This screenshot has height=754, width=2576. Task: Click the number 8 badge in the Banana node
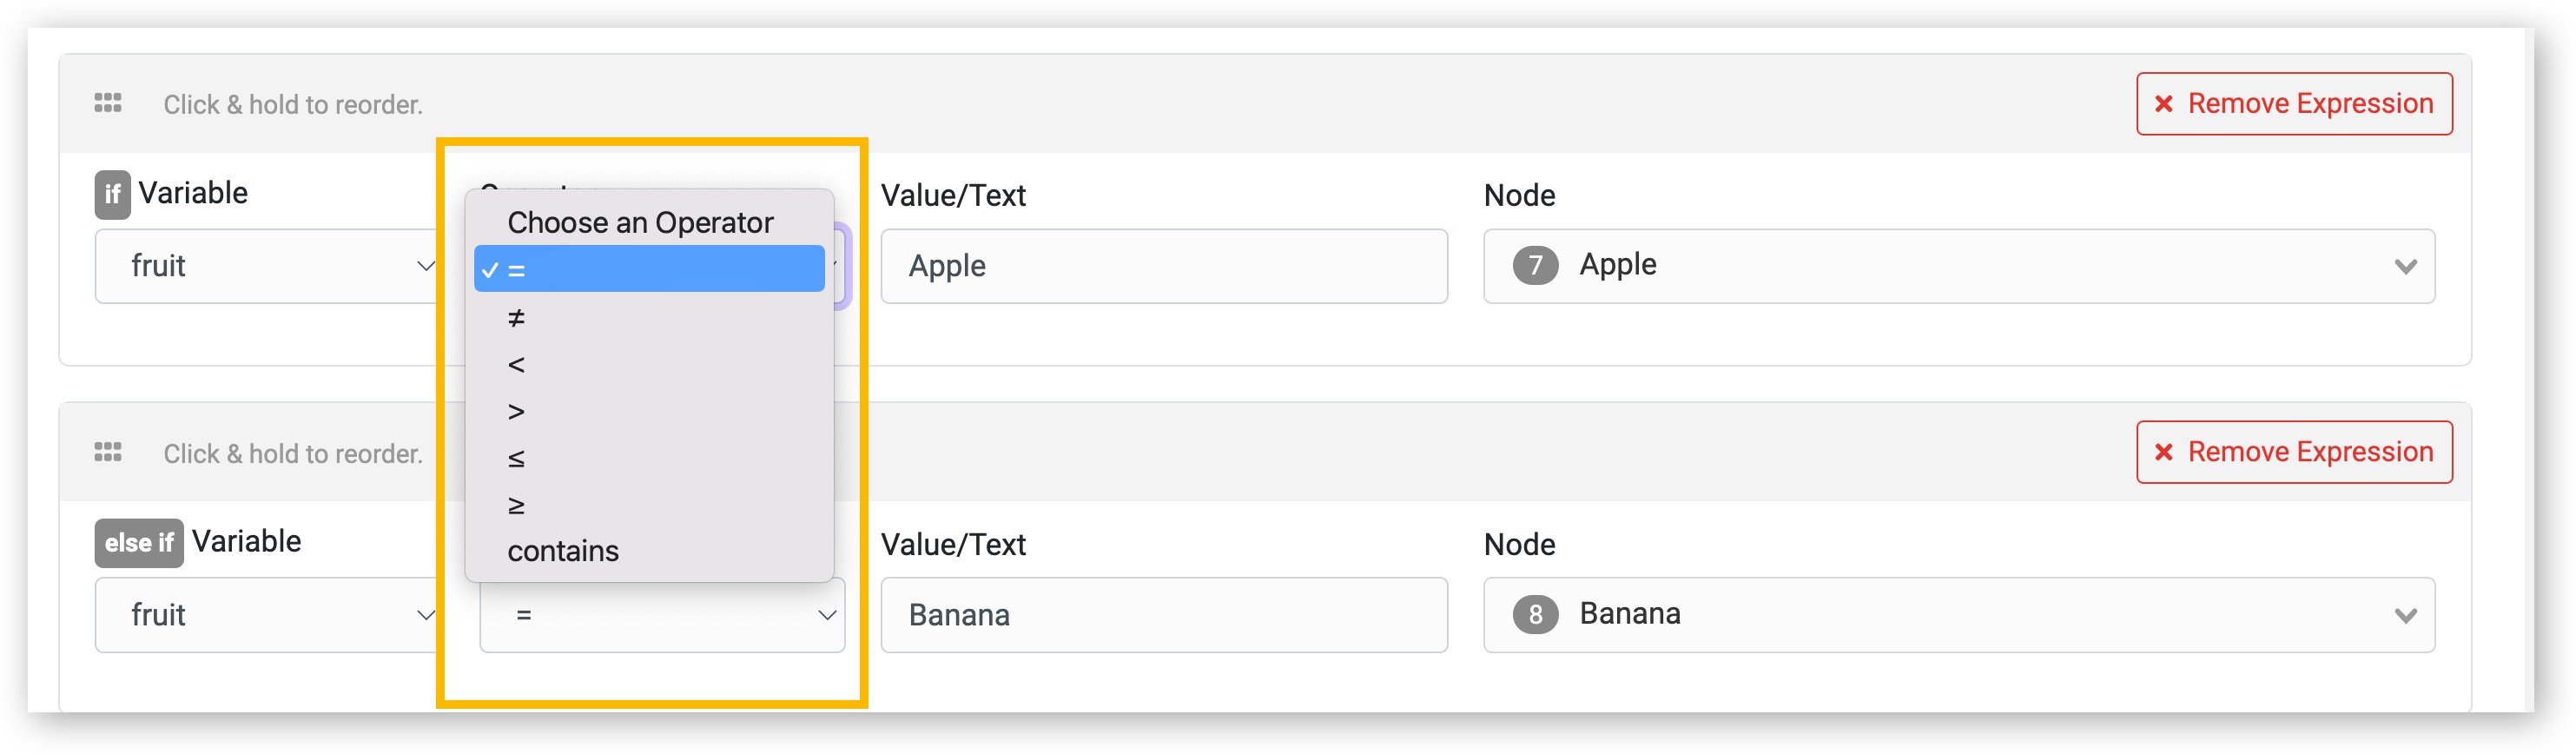click(x=1535, y=614)
